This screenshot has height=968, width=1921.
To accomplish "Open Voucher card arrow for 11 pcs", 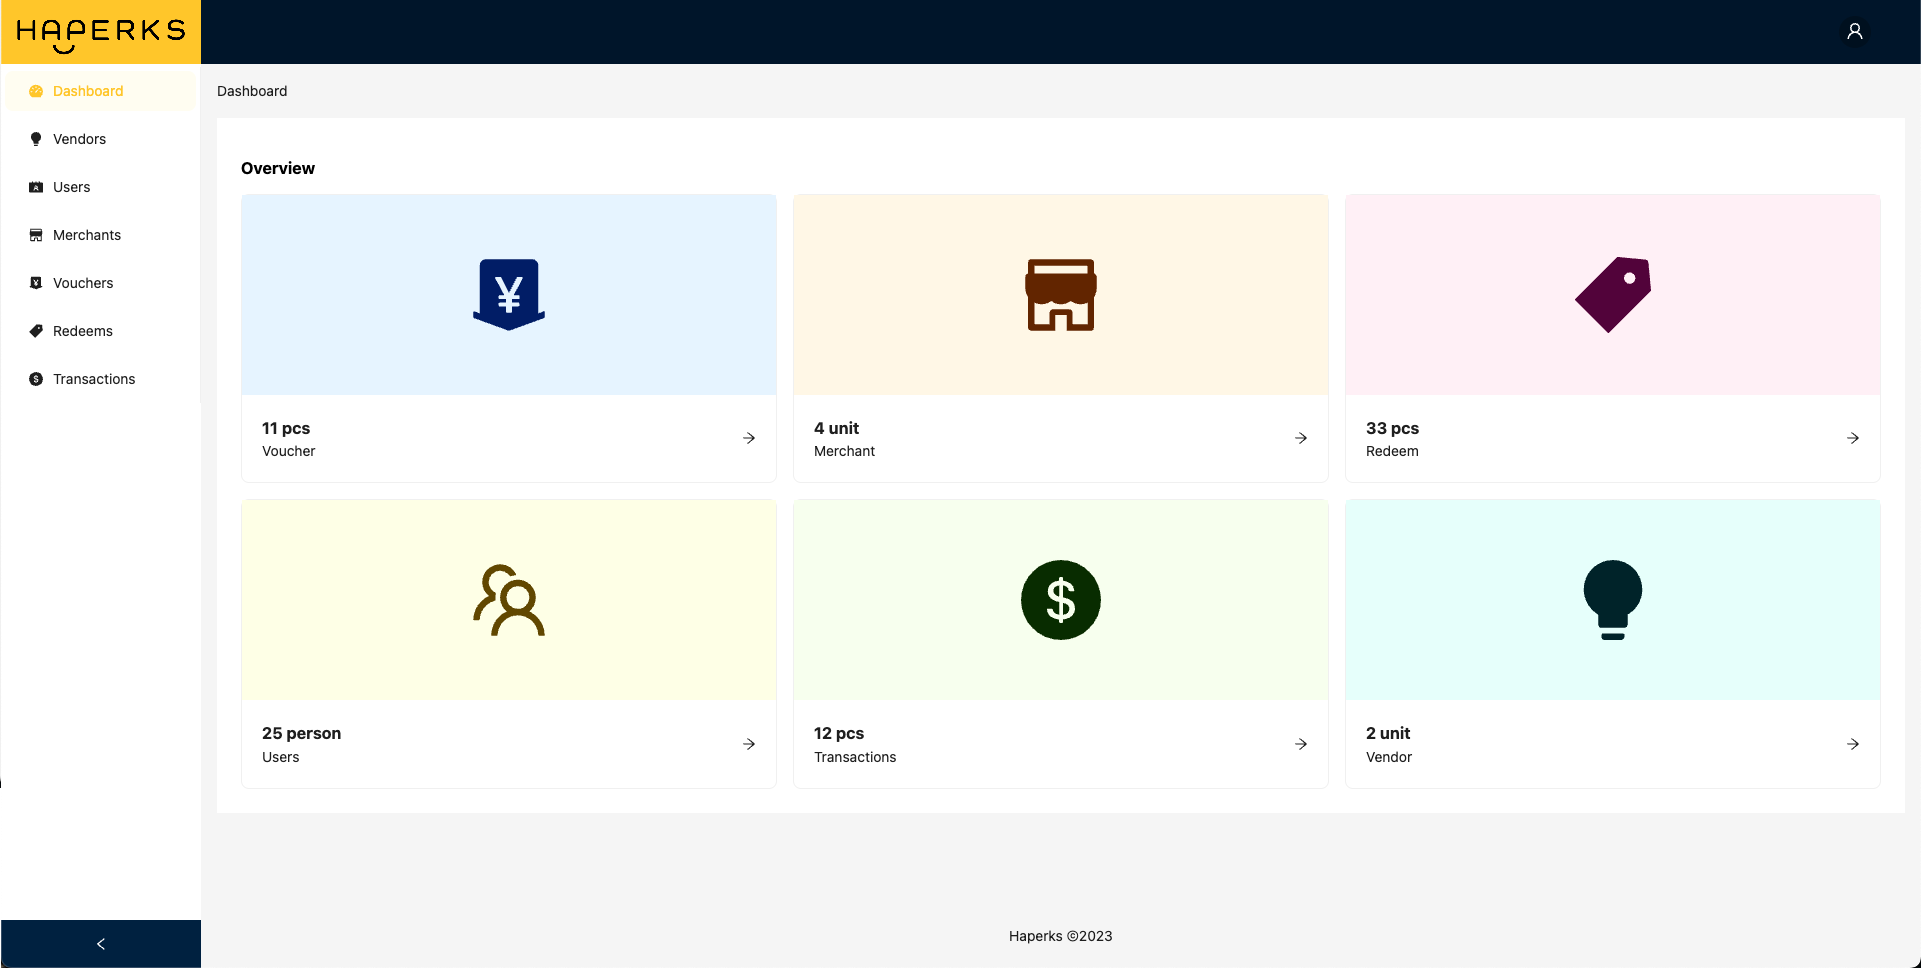I will [749, 438].
